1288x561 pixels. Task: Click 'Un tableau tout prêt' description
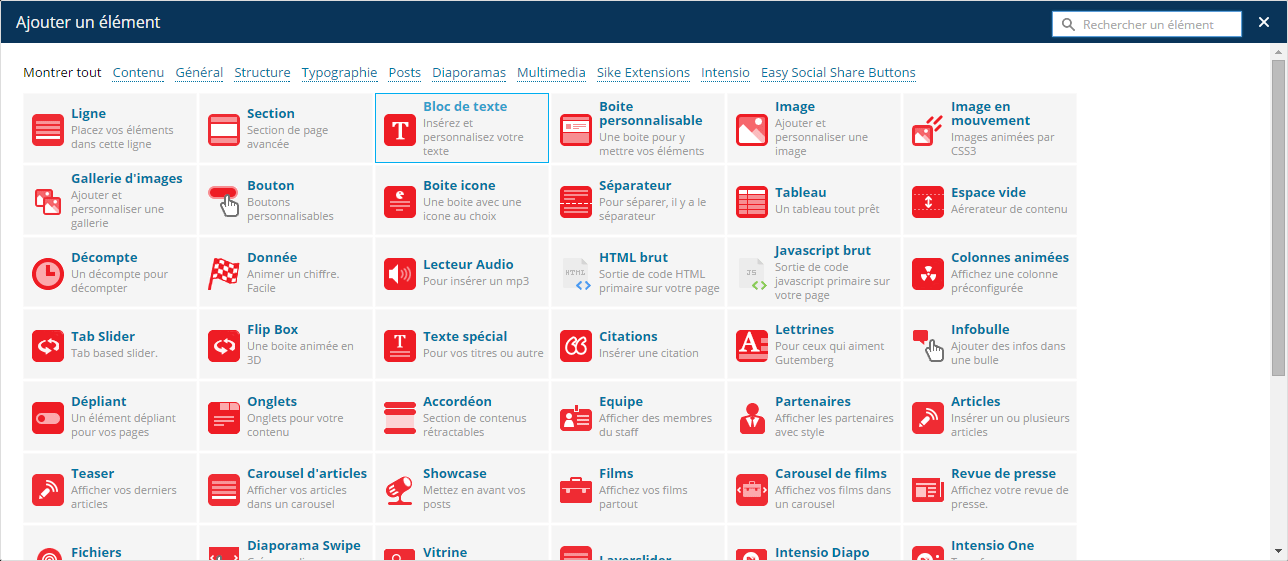[x=827, y=210]
